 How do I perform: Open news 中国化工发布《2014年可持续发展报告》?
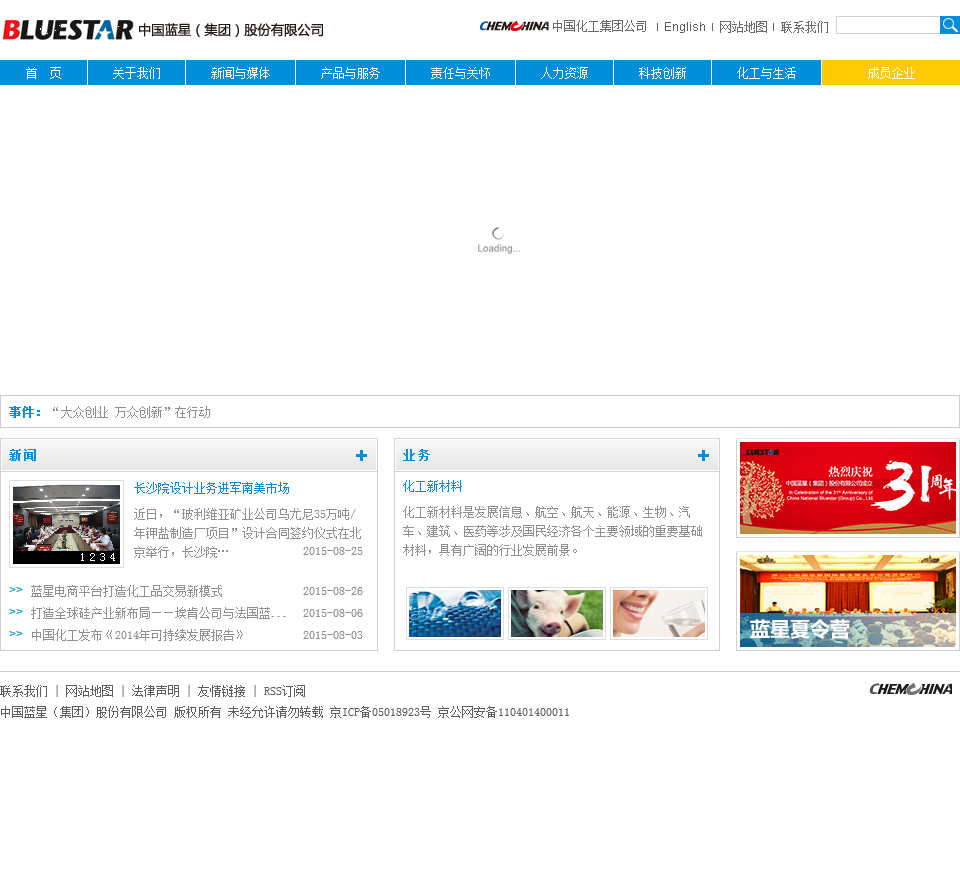(x=137, y=635)
